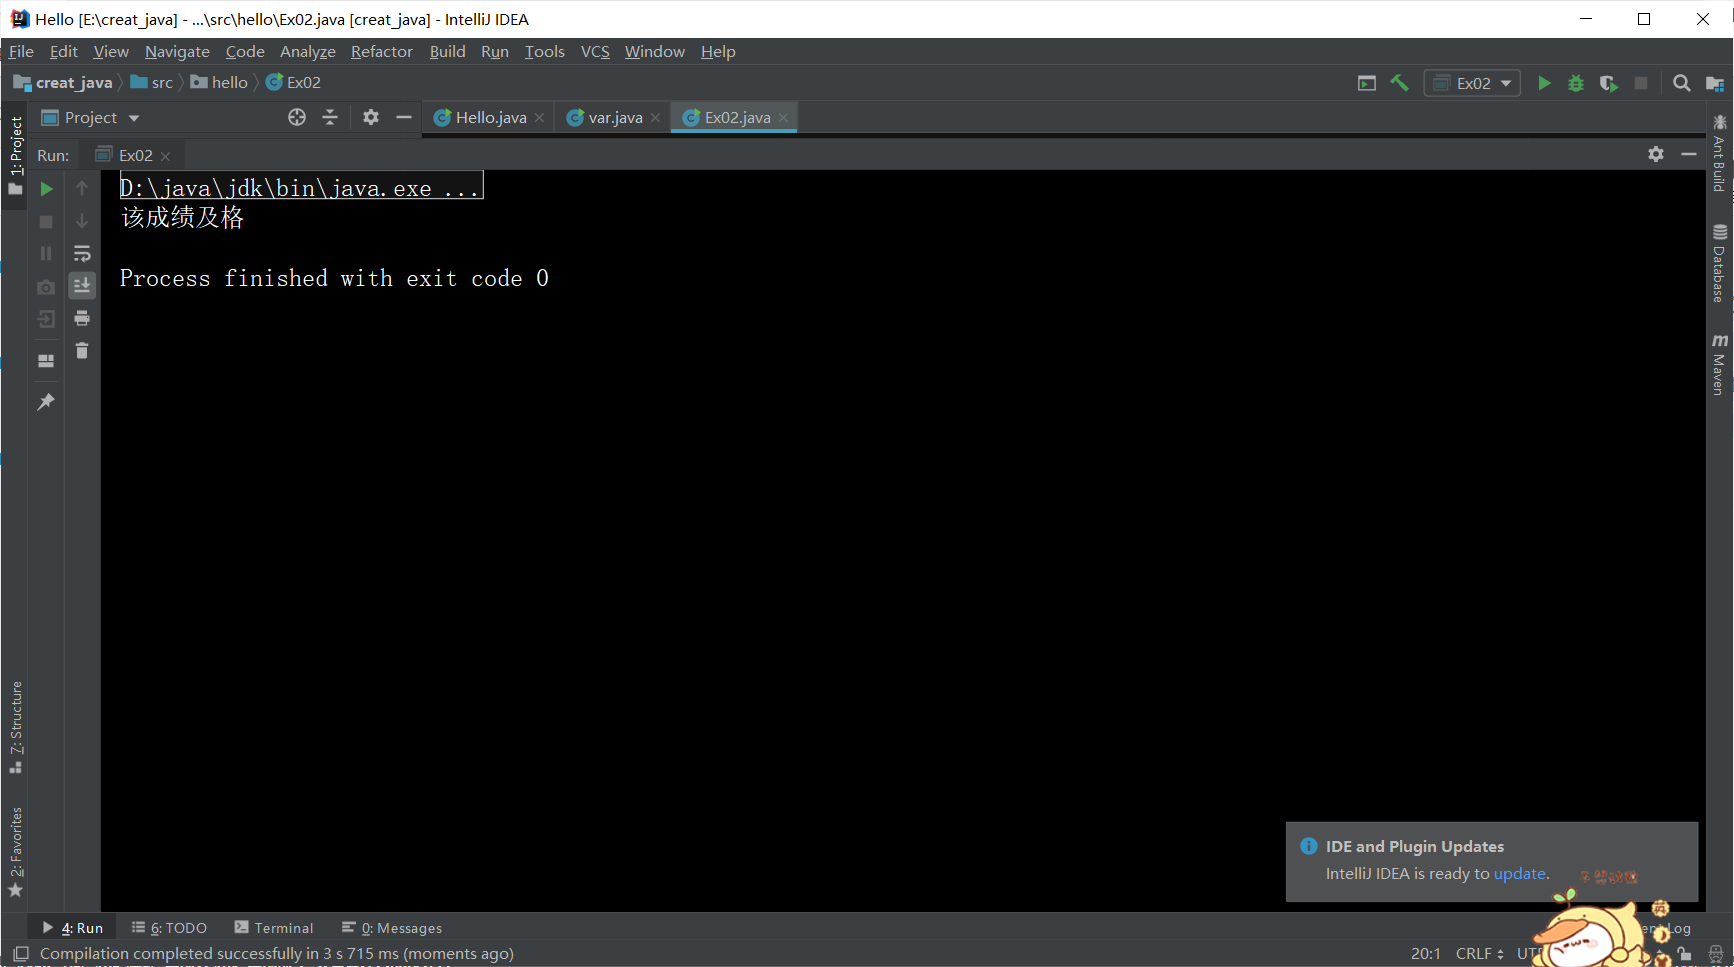Print console output with printer icon
Viewport: 1734px width, 967px height.
[82, 318]
